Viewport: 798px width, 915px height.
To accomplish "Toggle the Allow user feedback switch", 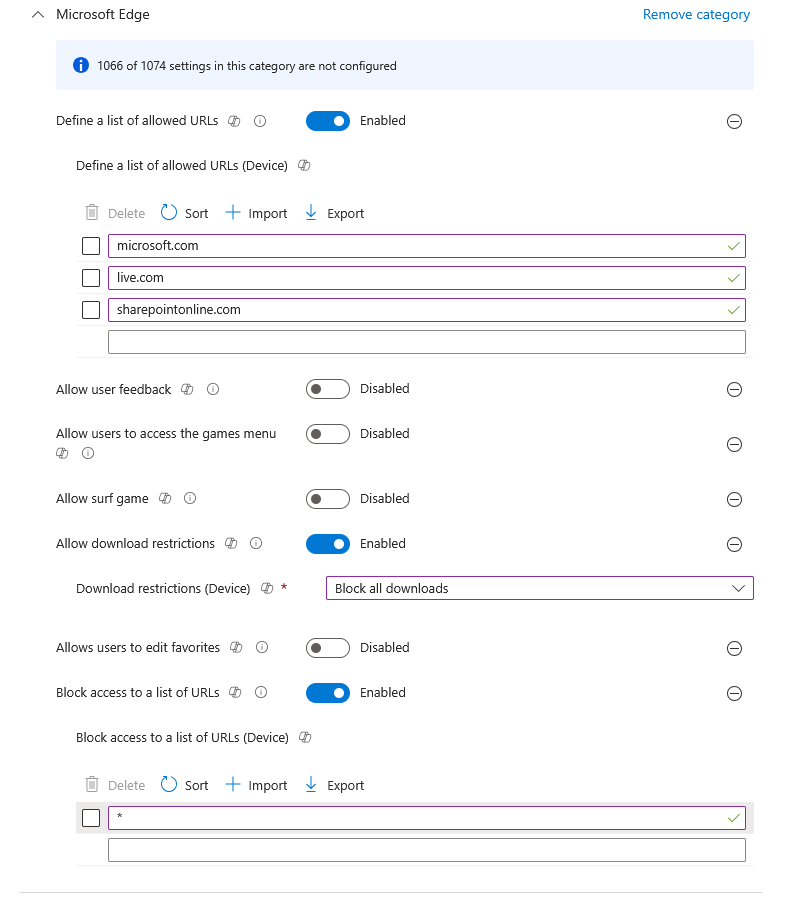I will 327,389.
